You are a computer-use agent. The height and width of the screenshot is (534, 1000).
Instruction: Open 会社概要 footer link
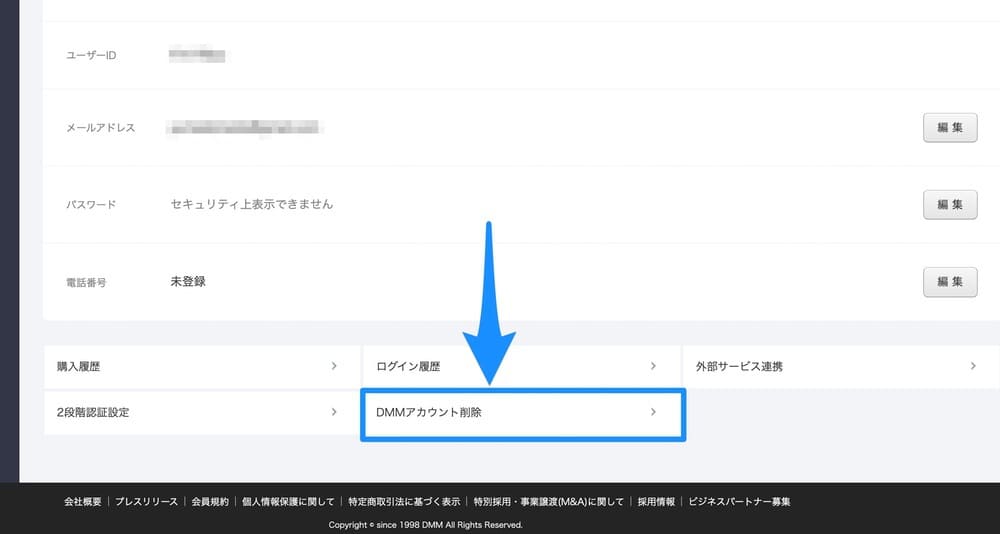tap(83, 502)
